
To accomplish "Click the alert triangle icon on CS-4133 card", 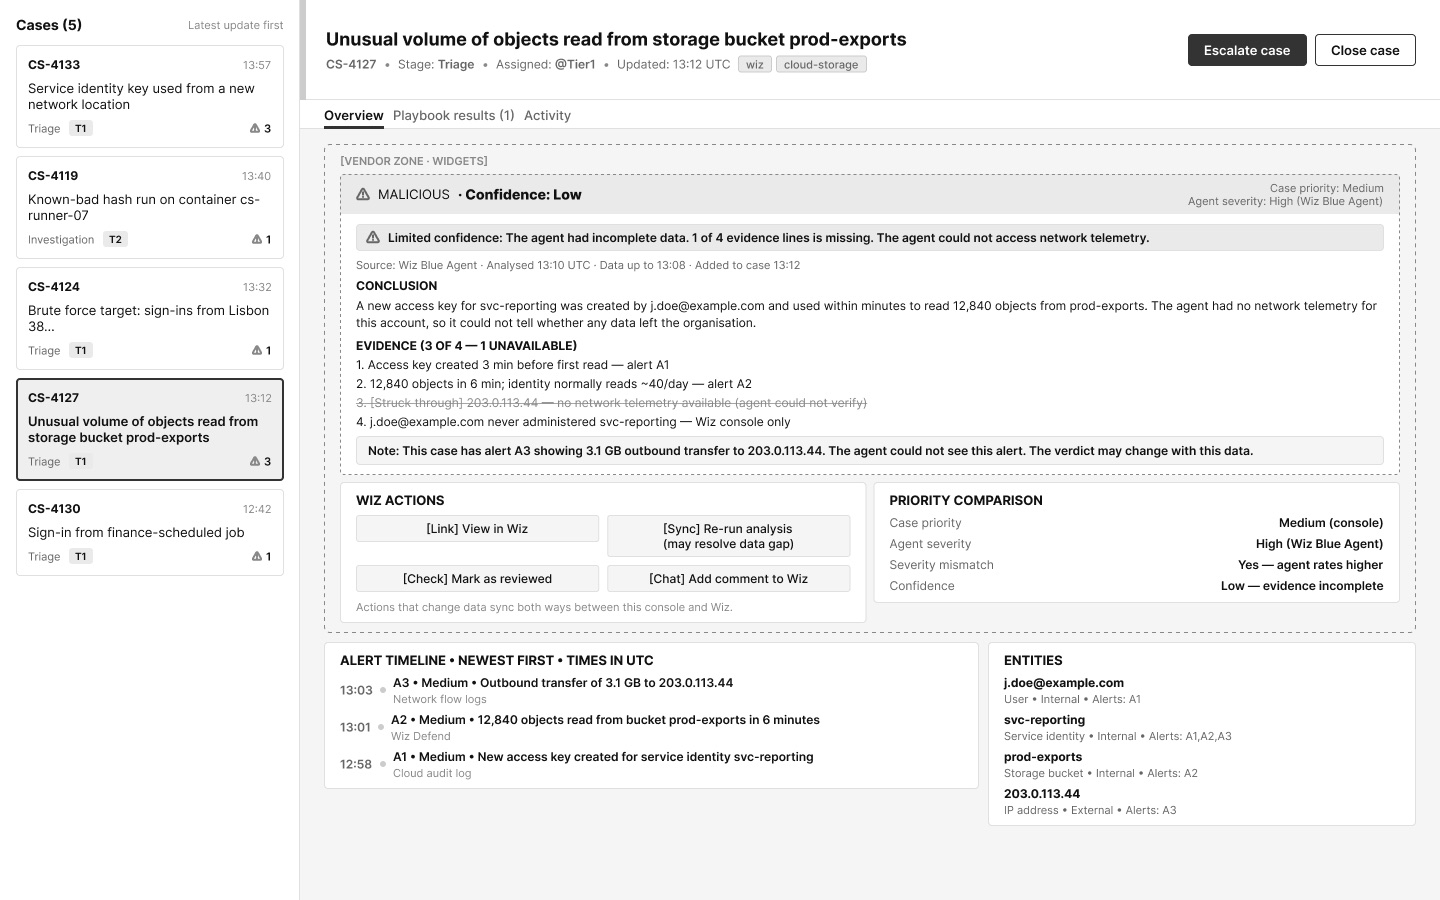I will (255, 128).
